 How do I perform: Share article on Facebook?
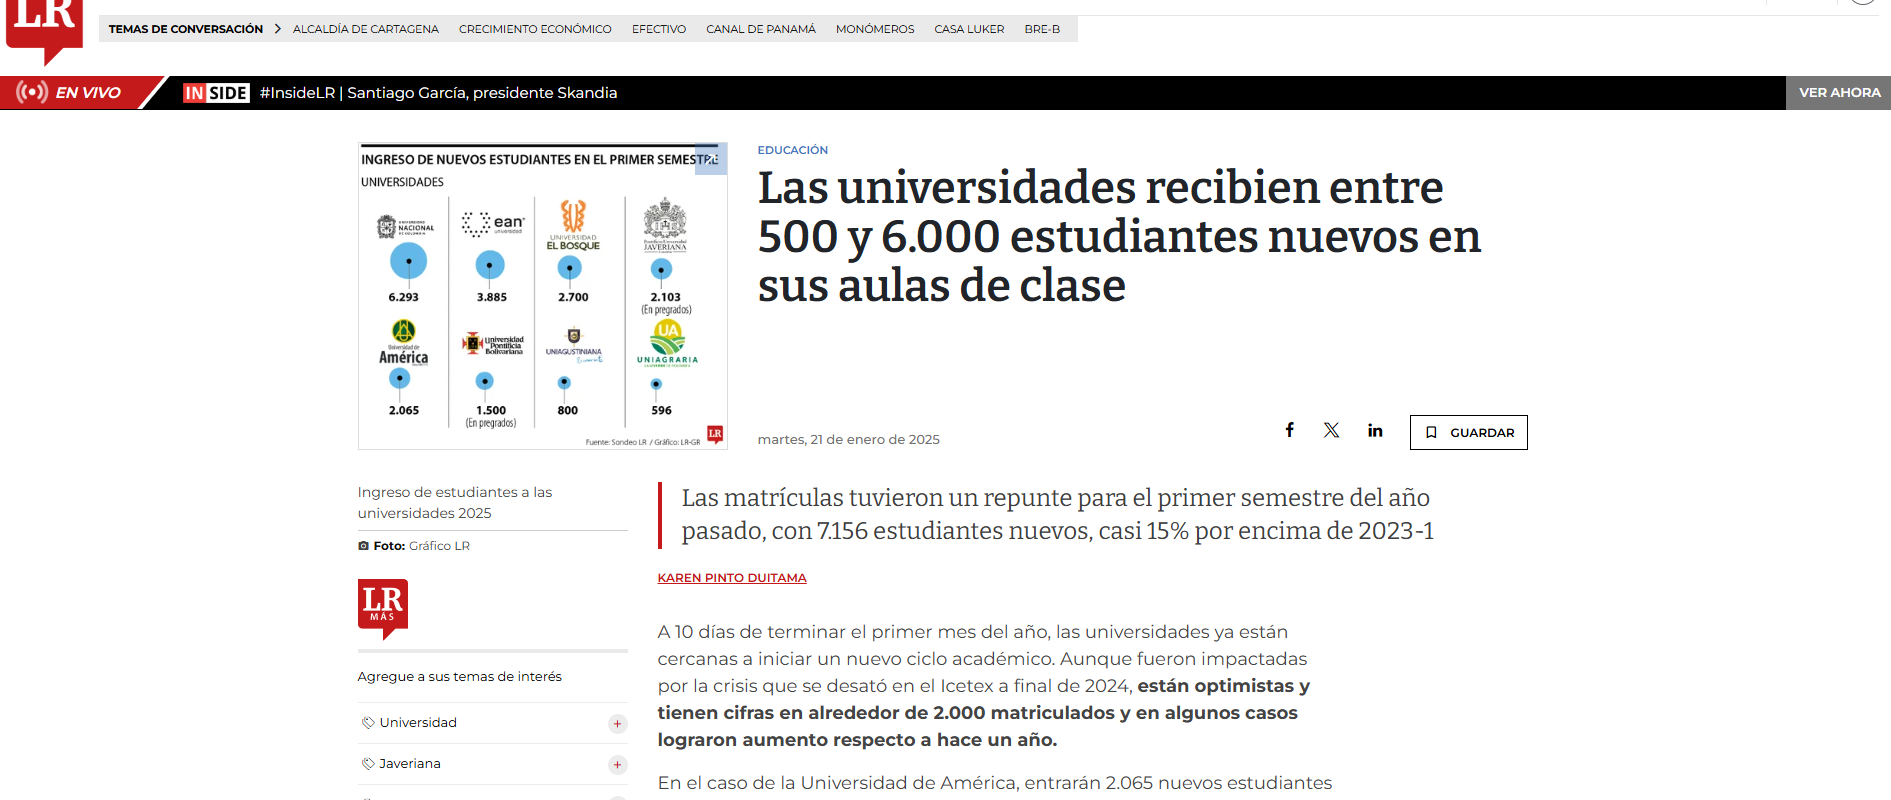coord(1290,430)
